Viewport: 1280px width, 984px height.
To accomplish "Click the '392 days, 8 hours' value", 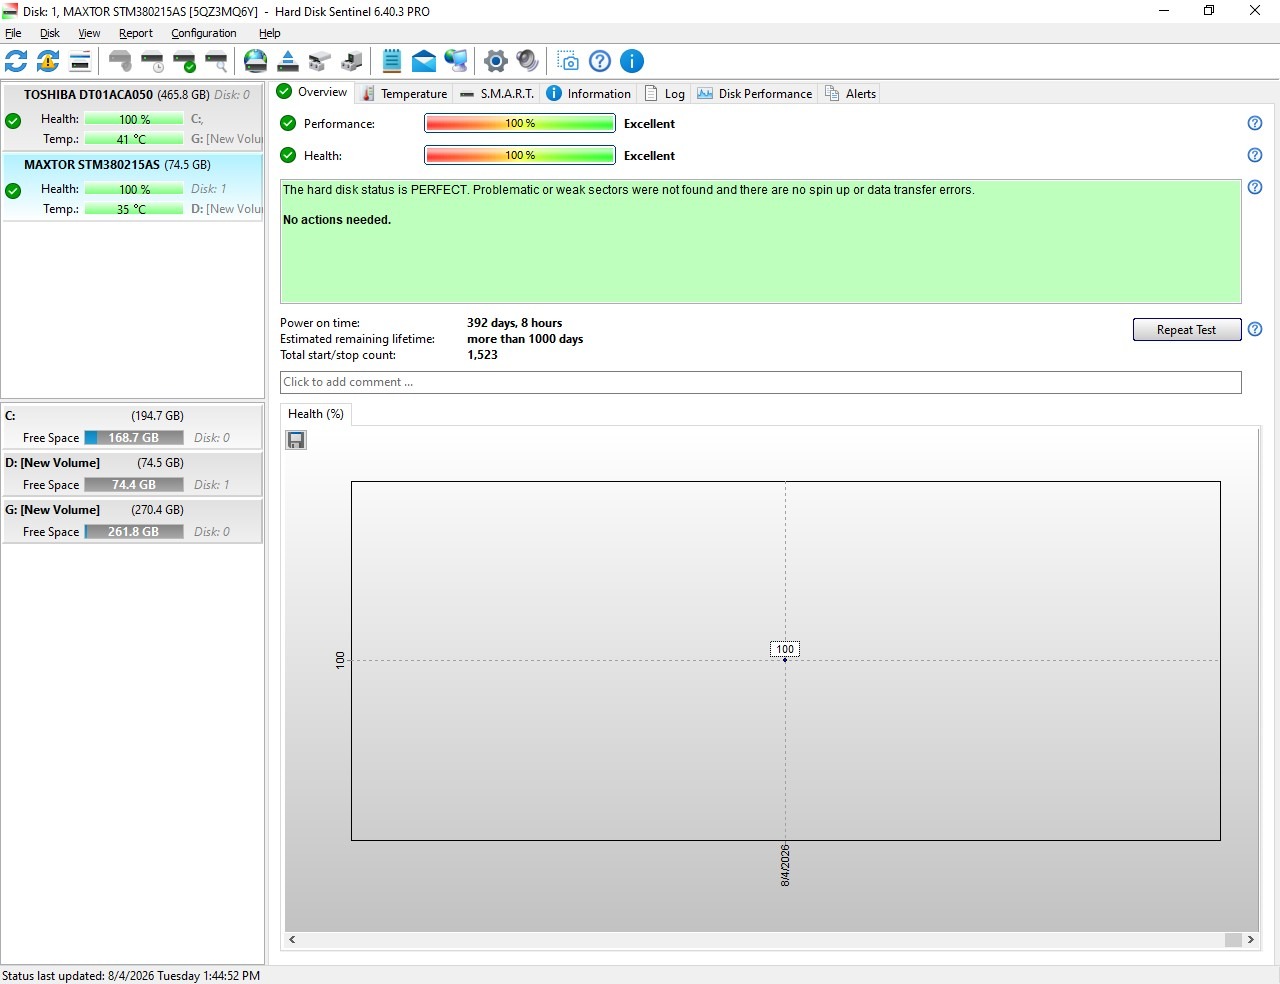I will click(x=514, y=323).
